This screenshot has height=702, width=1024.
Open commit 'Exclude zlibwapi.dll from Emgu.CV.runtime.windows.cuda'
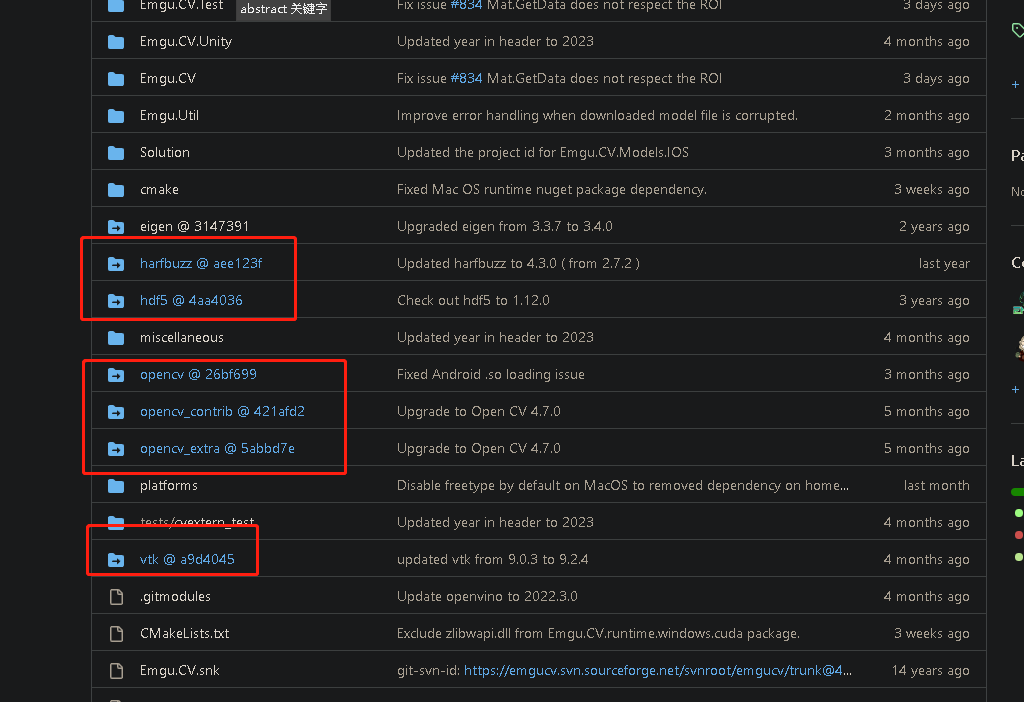[x=598, y=633]
